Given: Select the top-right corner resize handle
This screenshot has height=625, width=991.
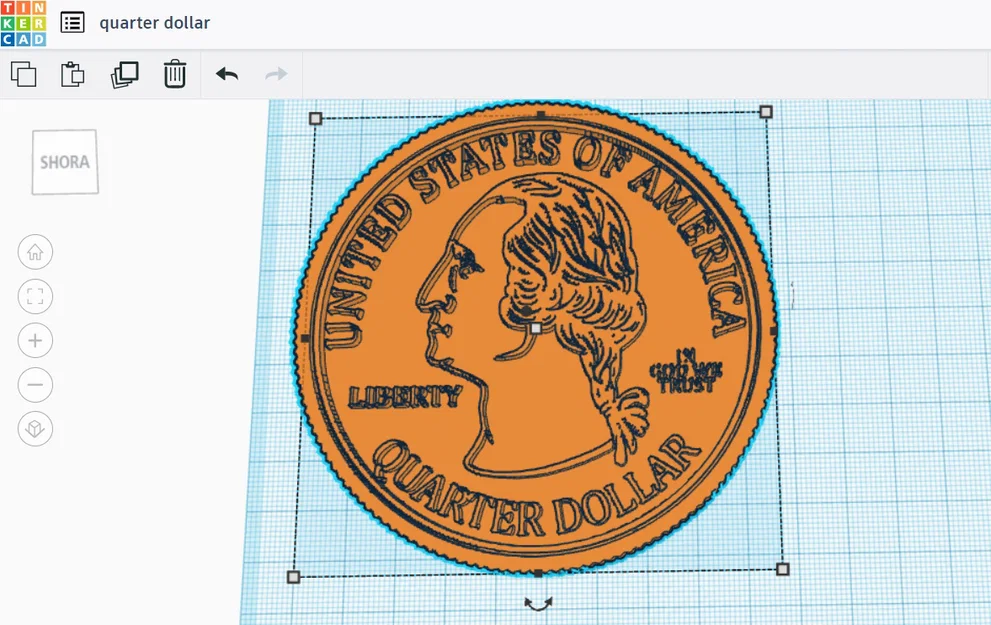Looking at the screenshot, I should [x=766, y=112].
